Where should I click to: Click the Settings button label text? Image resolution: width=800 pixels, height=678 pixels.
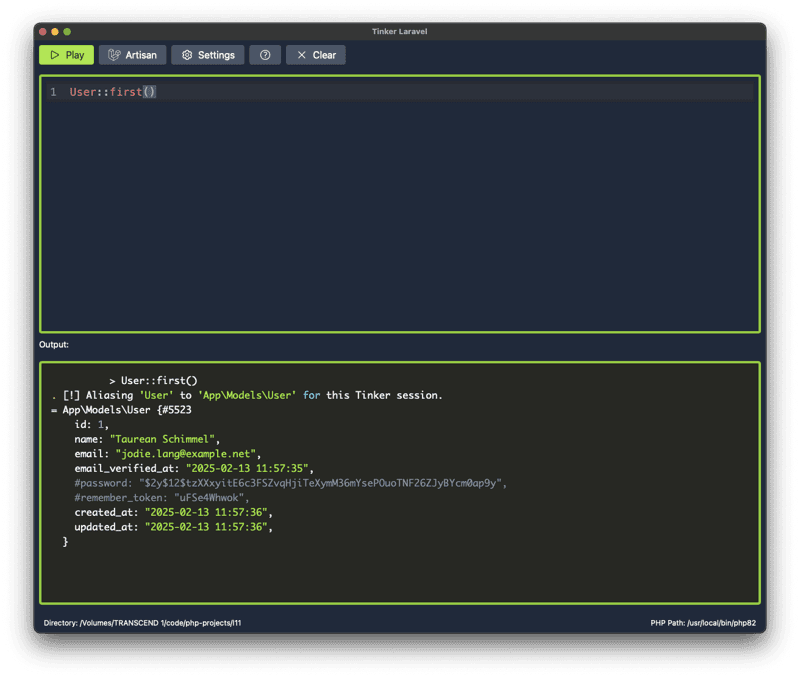(216, 55)
